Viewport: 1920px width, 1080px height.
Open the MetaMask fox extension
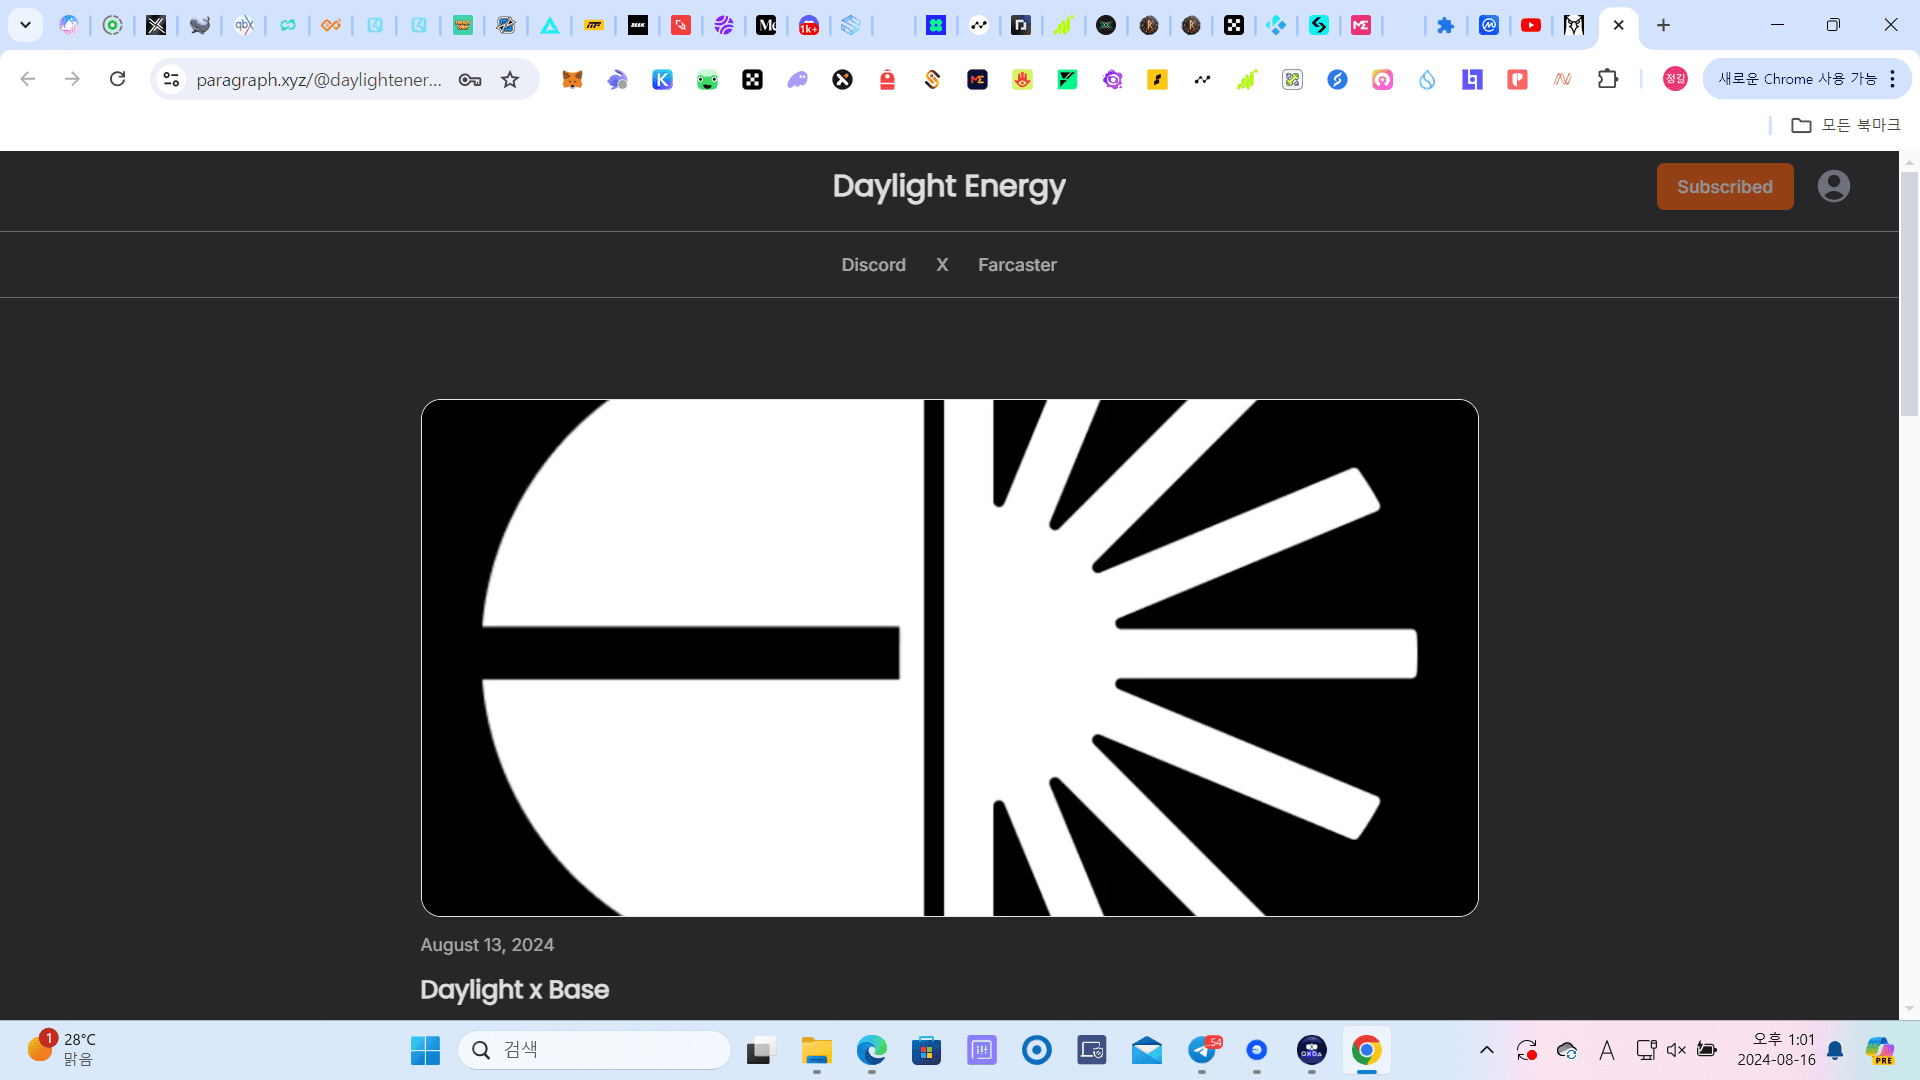(x=572, y=80)
